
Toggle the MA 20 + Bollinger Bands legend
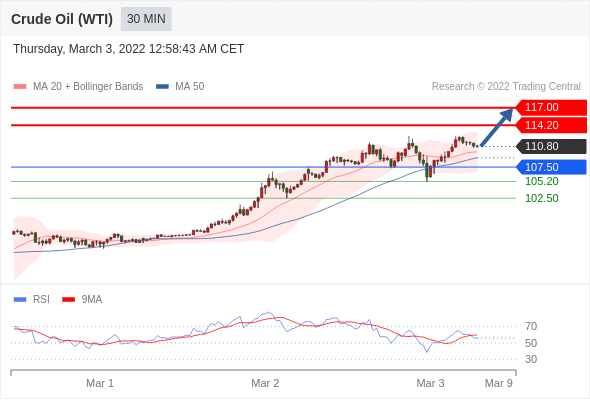pyautogui.click(x=78, y=87)
